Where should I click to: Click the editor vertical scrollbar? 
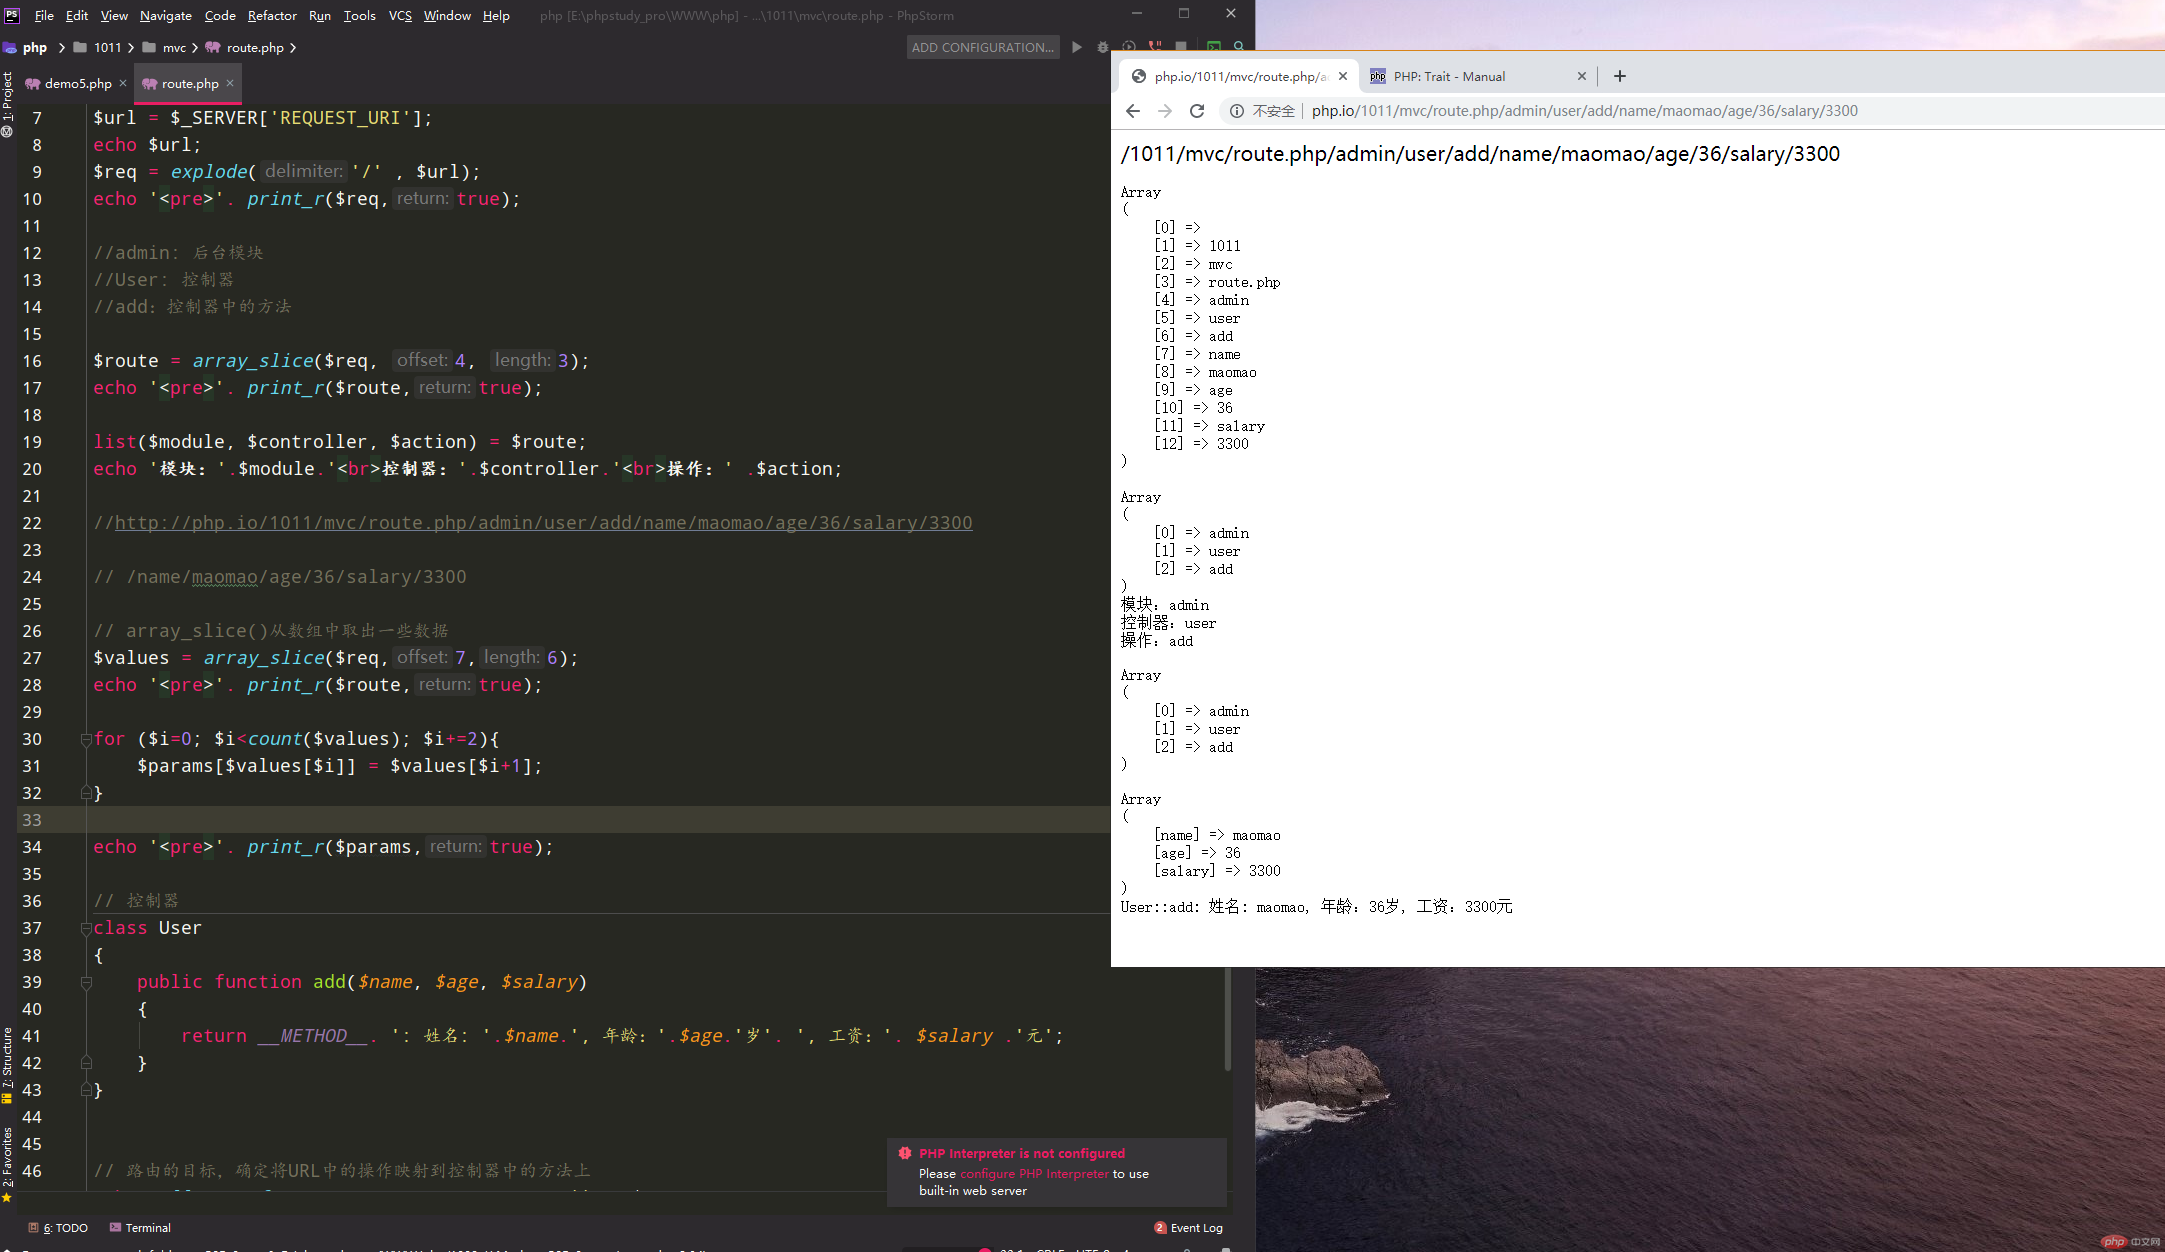(1227, 1020)
